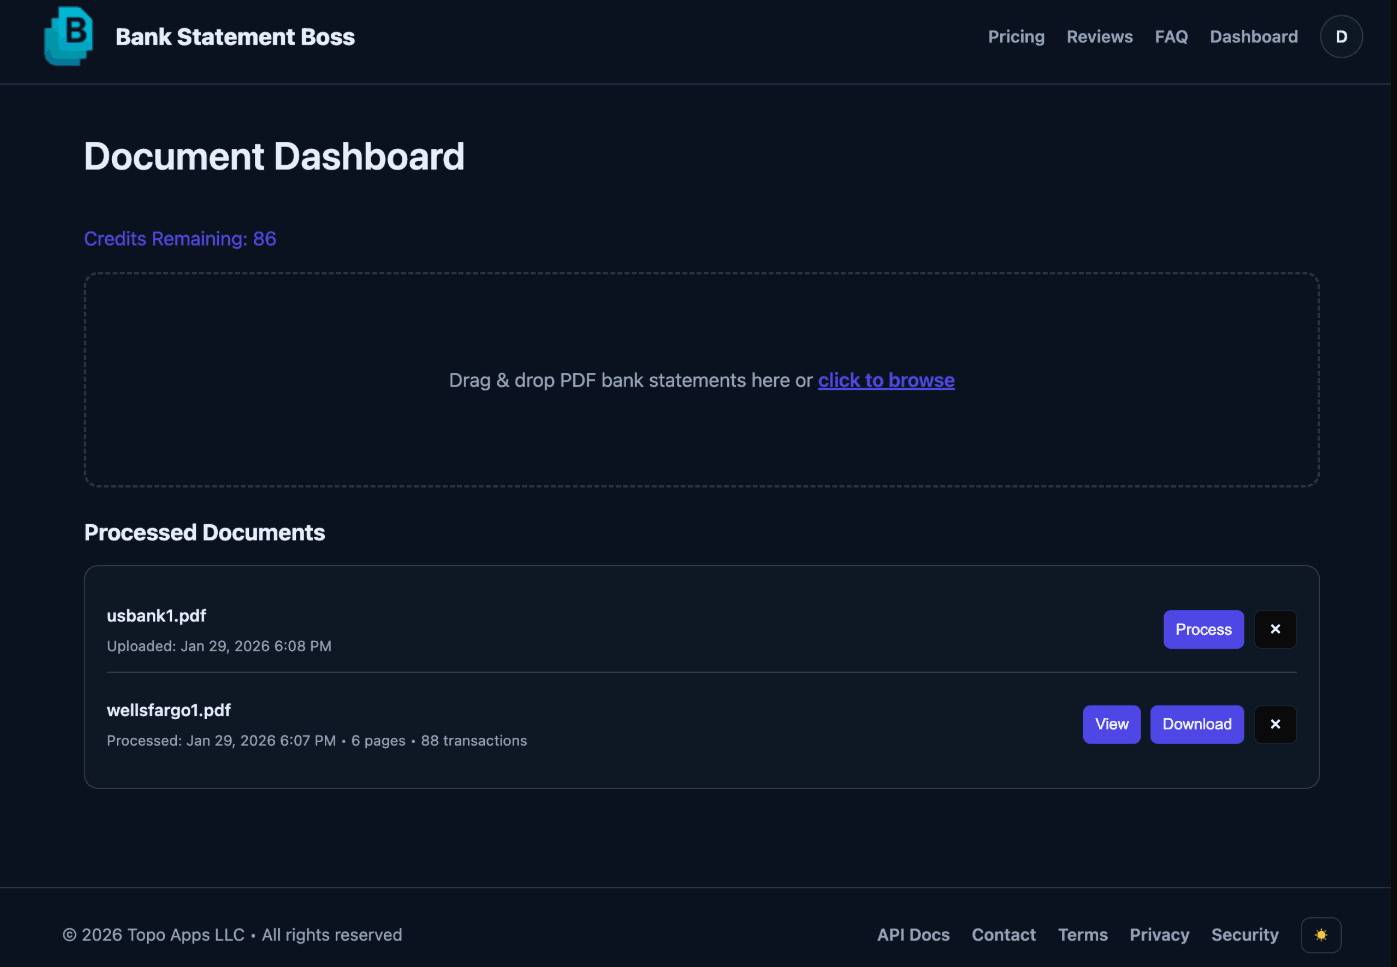Click the Bank Statement Boss logo icon
The height and width of the screenshot is (967, 1397).
click(x=68, y=36)
